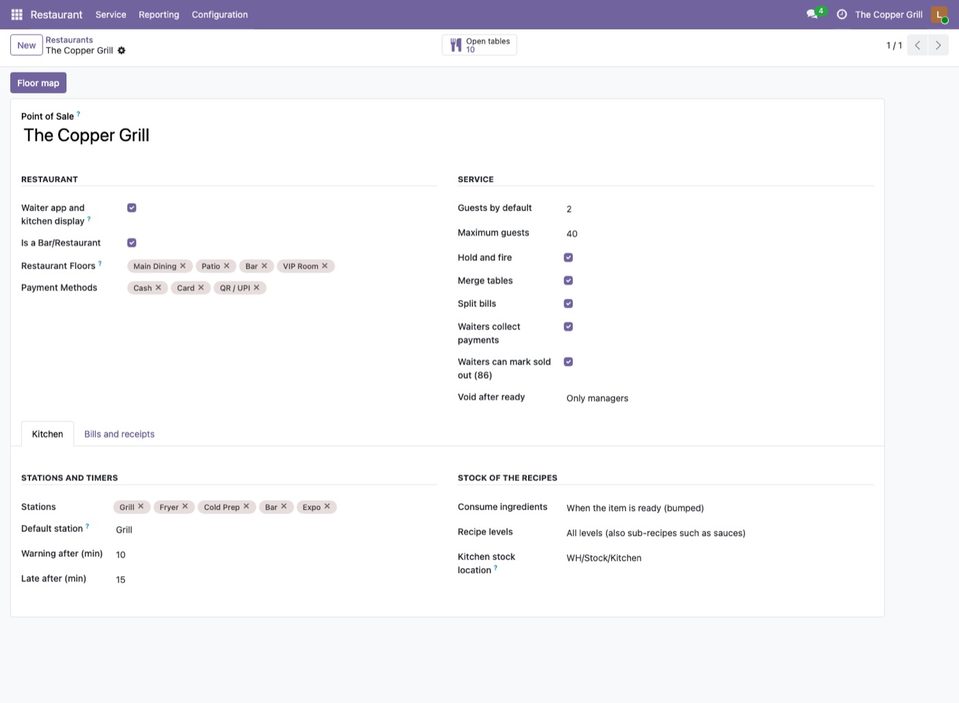Disable Hold and fire checkbox
959x703 pixels.
568,258
